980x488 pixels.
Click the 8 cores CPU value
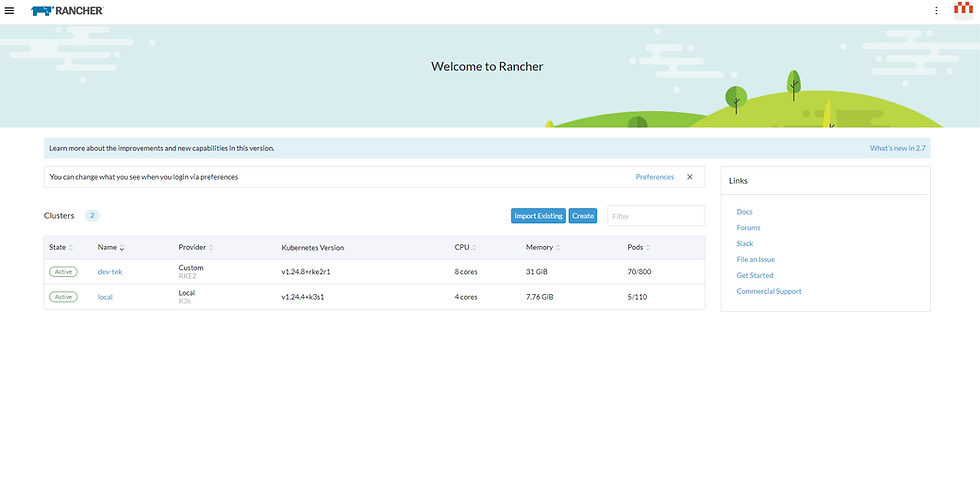point(466,272)
